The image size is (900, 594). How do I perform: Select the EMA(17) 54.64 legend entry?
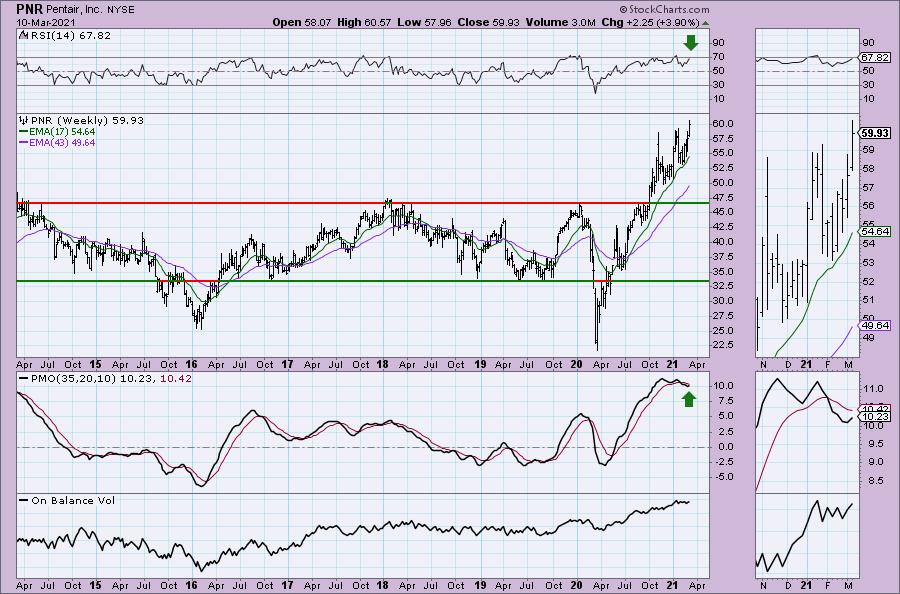(x=62, y=132)
